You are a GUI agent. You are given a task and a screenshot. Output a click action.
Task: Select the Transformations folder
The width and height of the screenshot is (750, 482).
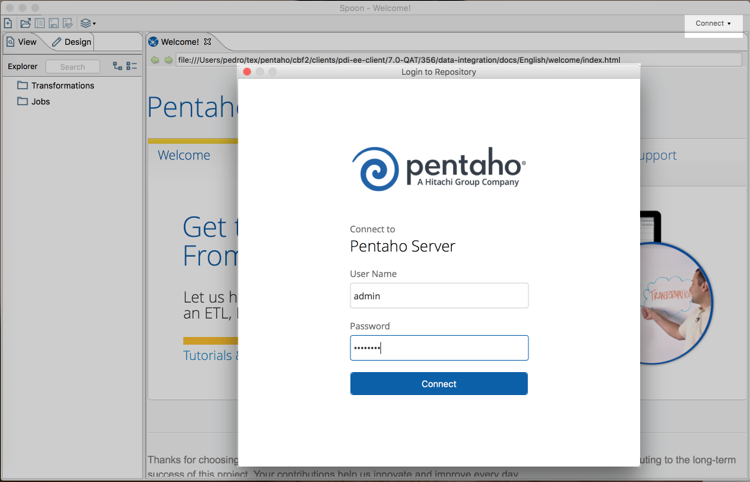(x=56, y=86)
